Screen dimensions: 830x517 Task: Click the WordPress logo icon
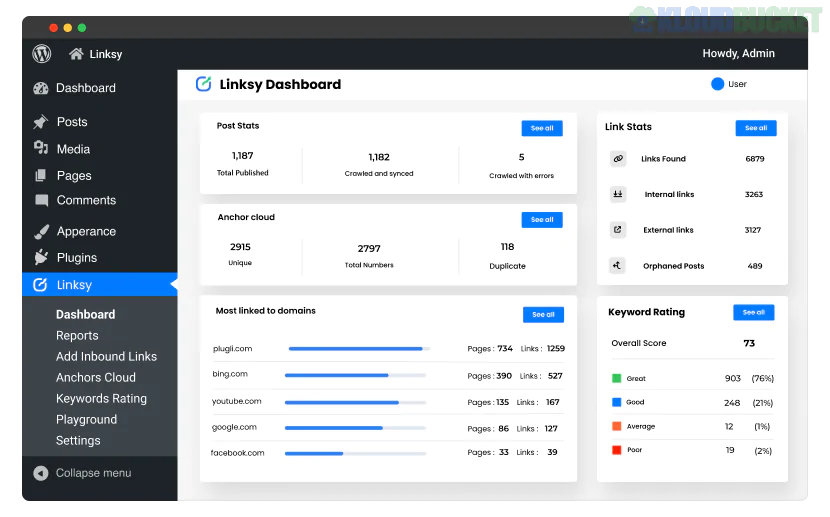point(42,53)
